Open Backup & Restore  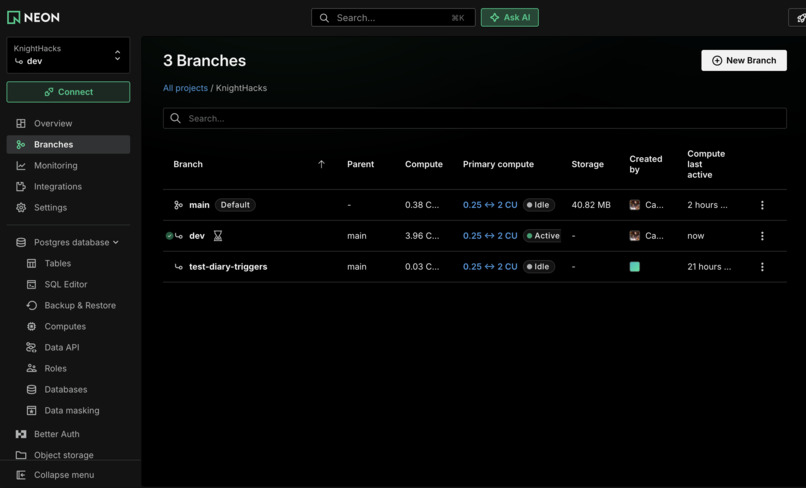click(80, 305)
